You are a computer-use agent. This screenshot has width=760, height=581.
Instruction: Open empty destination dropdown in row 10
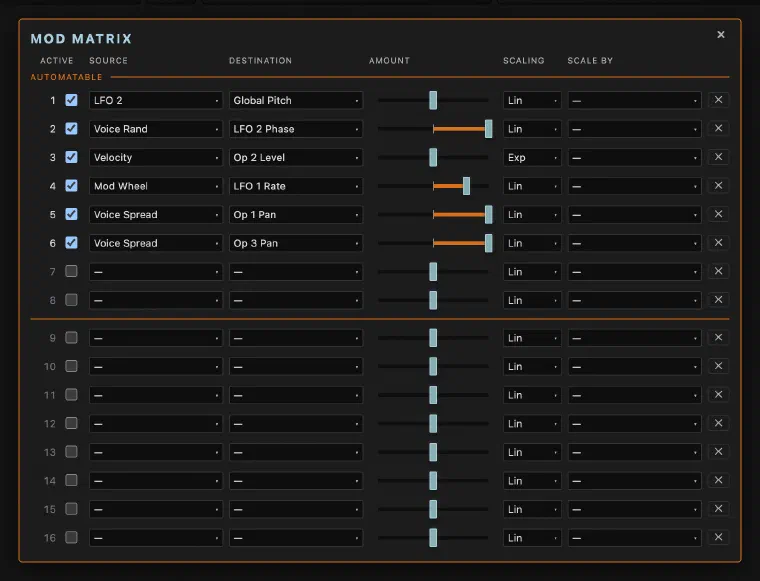coord(296,366)
